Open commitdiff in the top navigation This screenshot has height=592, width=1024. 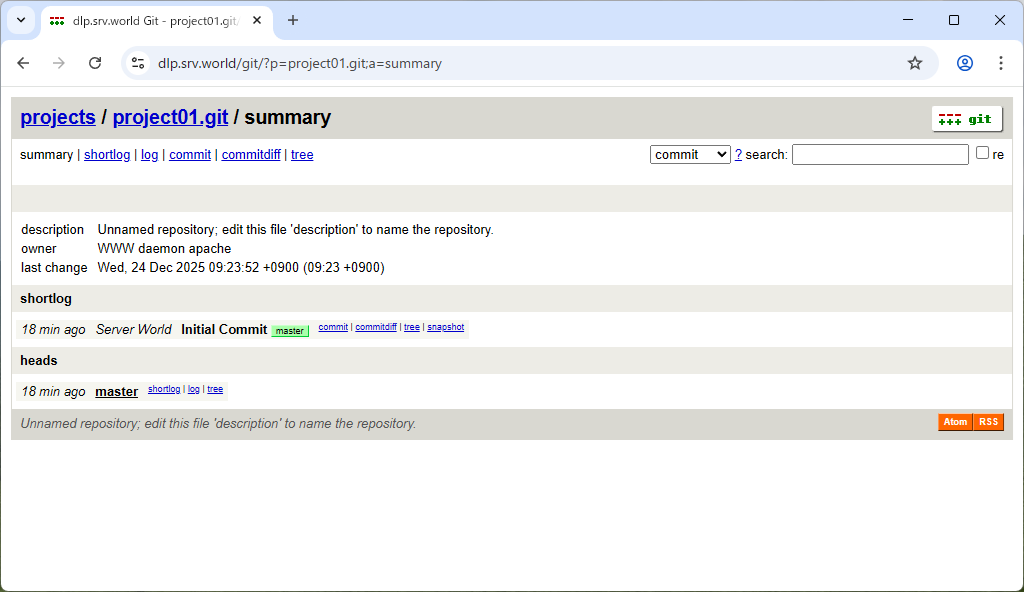point(251,155)
